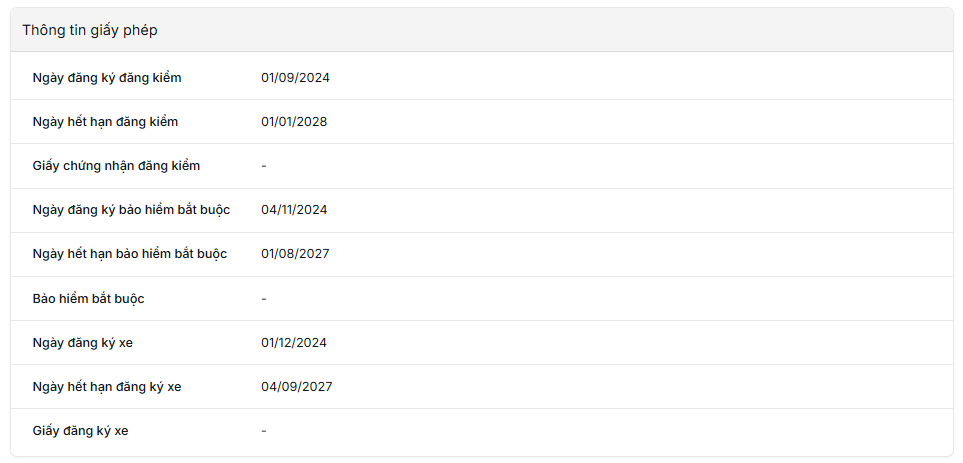
Task: Click the dash value for Bảo hiểm bắt buộc
Action: point(264,299)
